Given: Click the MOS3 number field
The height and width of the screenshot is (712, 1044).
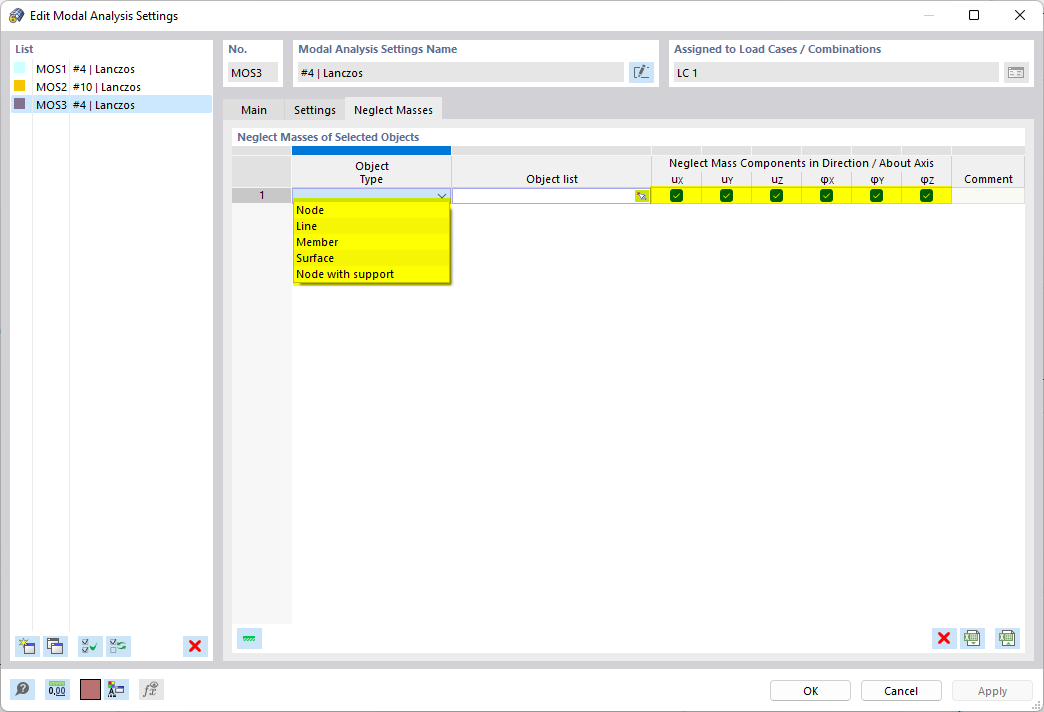Looking at the screenshot, I should pyautogui.click(x=253, y=73).
